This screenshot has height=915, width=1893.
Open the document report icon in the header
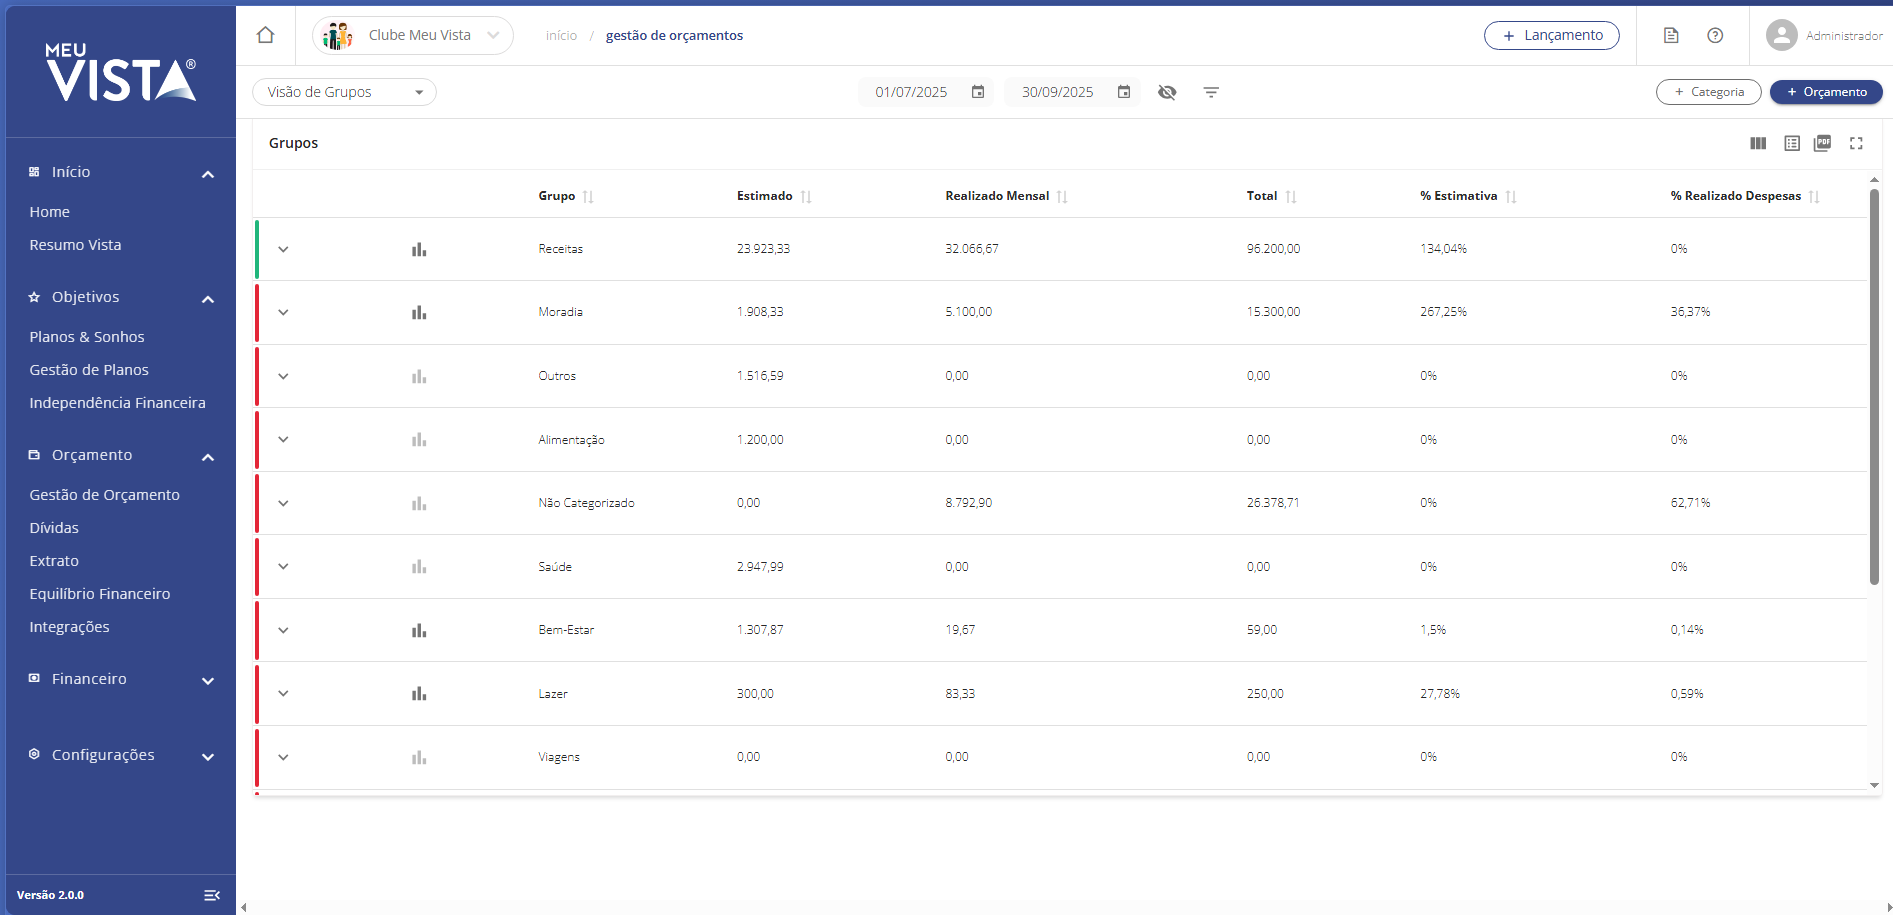tap(1671, 35)
